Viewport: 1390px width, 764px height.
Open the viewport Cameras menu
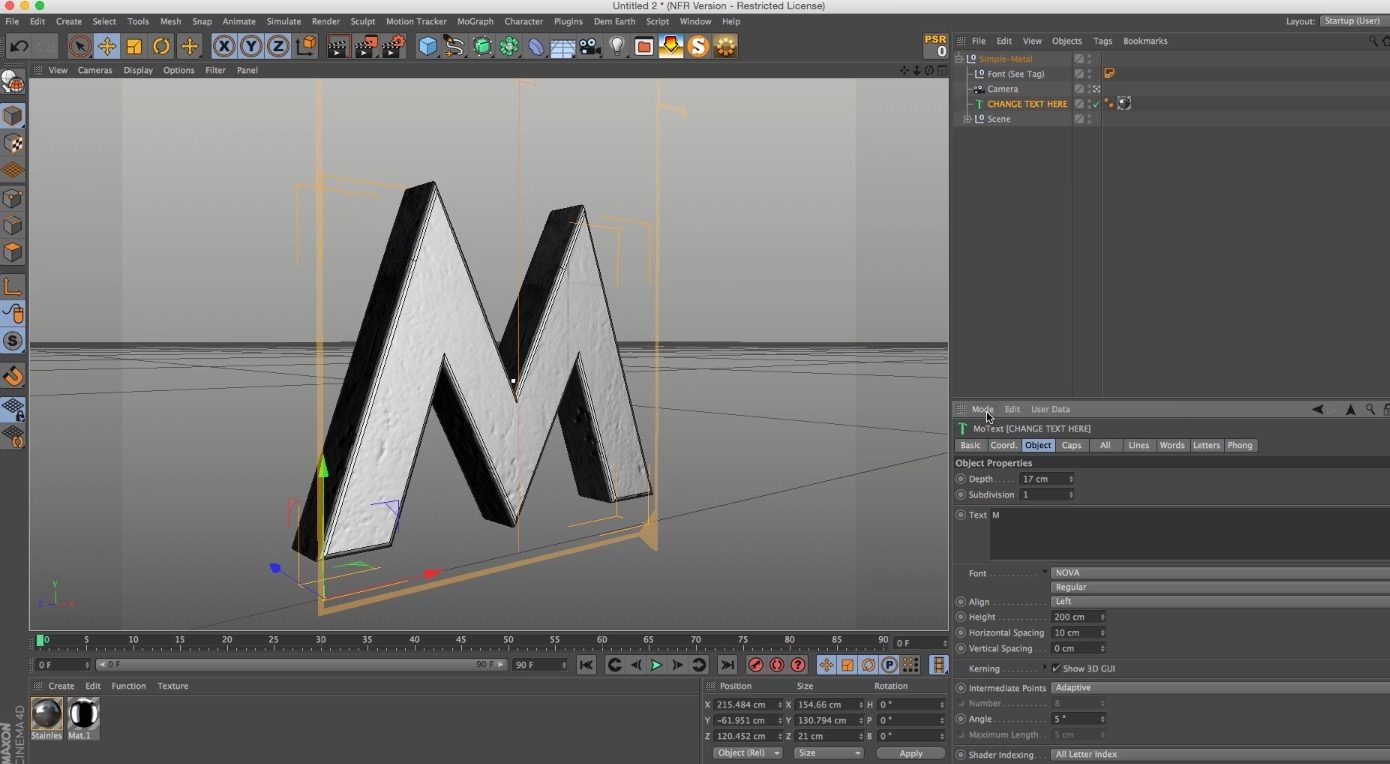tap(95, 70)
